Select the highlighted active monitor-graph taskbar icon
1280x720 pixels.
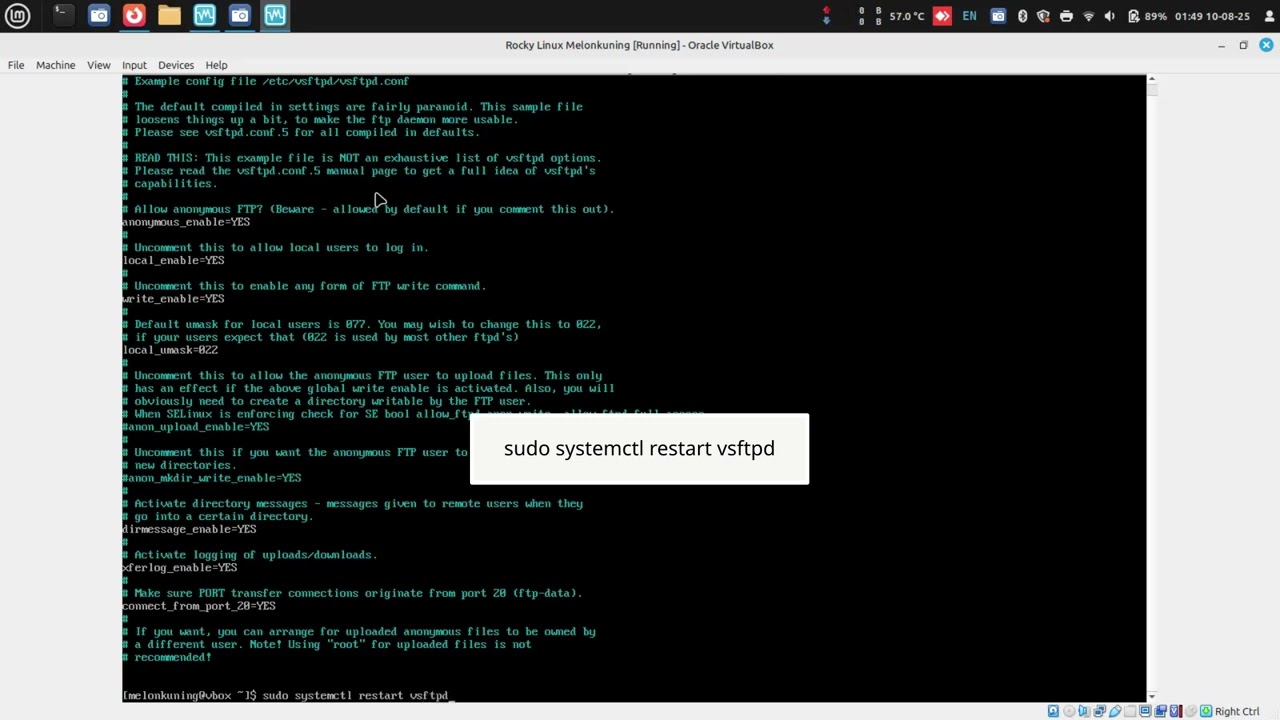(x=275, y=15)
